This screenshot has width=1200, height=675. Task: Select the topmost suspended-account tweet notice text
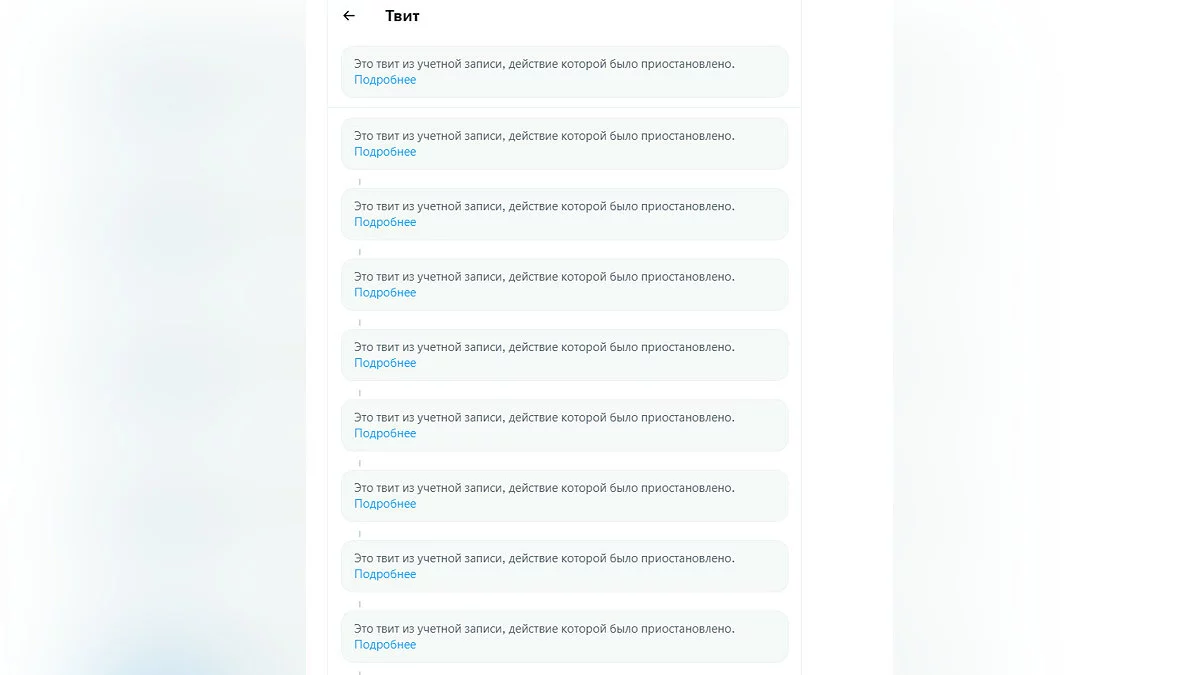(x=544, y=64)
